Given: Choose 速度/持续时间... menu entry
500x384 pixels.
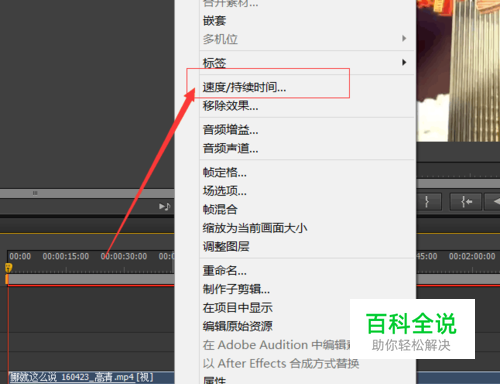Looking at the screenshot, I should click(x=244, y=87).
